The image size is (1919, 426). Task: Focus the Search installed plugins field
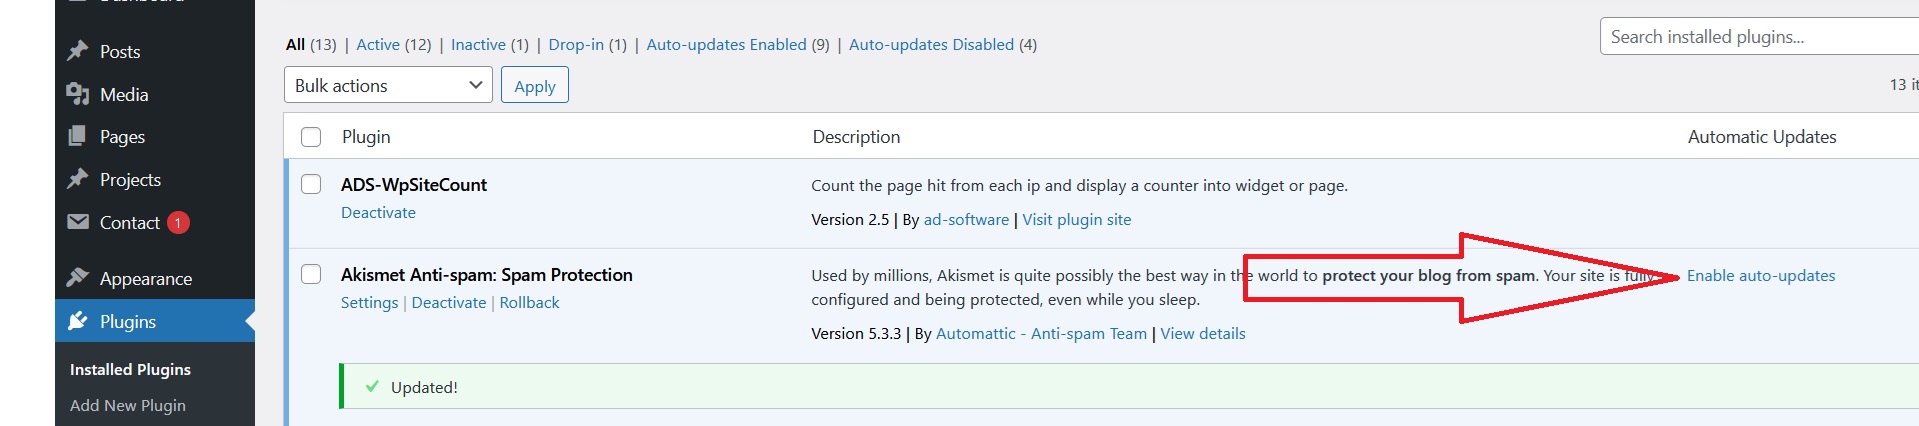point(1759,36)
